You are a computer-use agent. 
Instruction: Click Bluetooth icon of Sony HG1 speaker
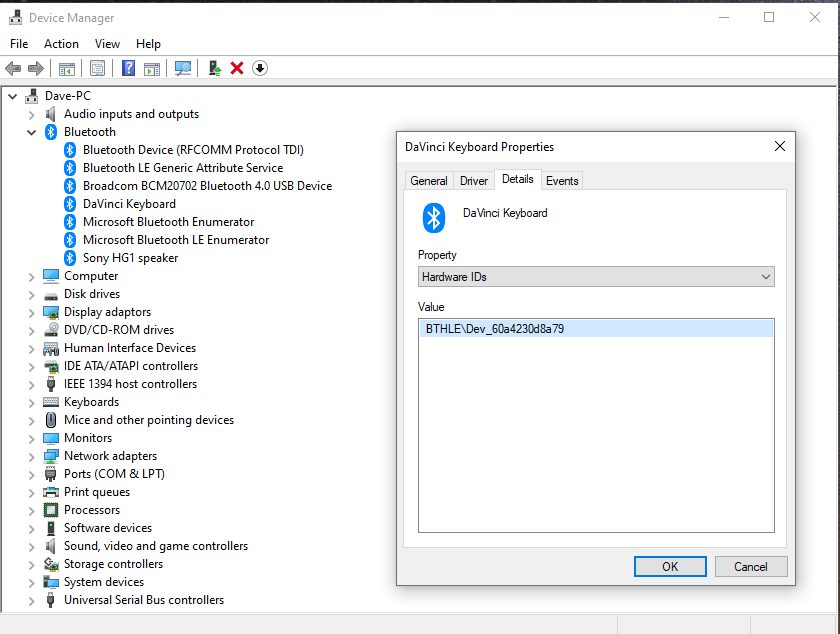point(70,258)
